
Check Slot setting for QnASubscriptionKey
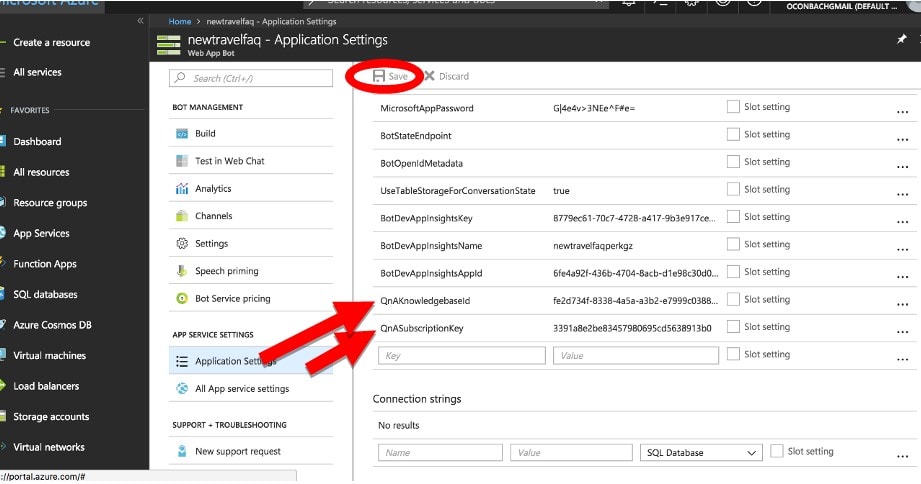point(733,327)
